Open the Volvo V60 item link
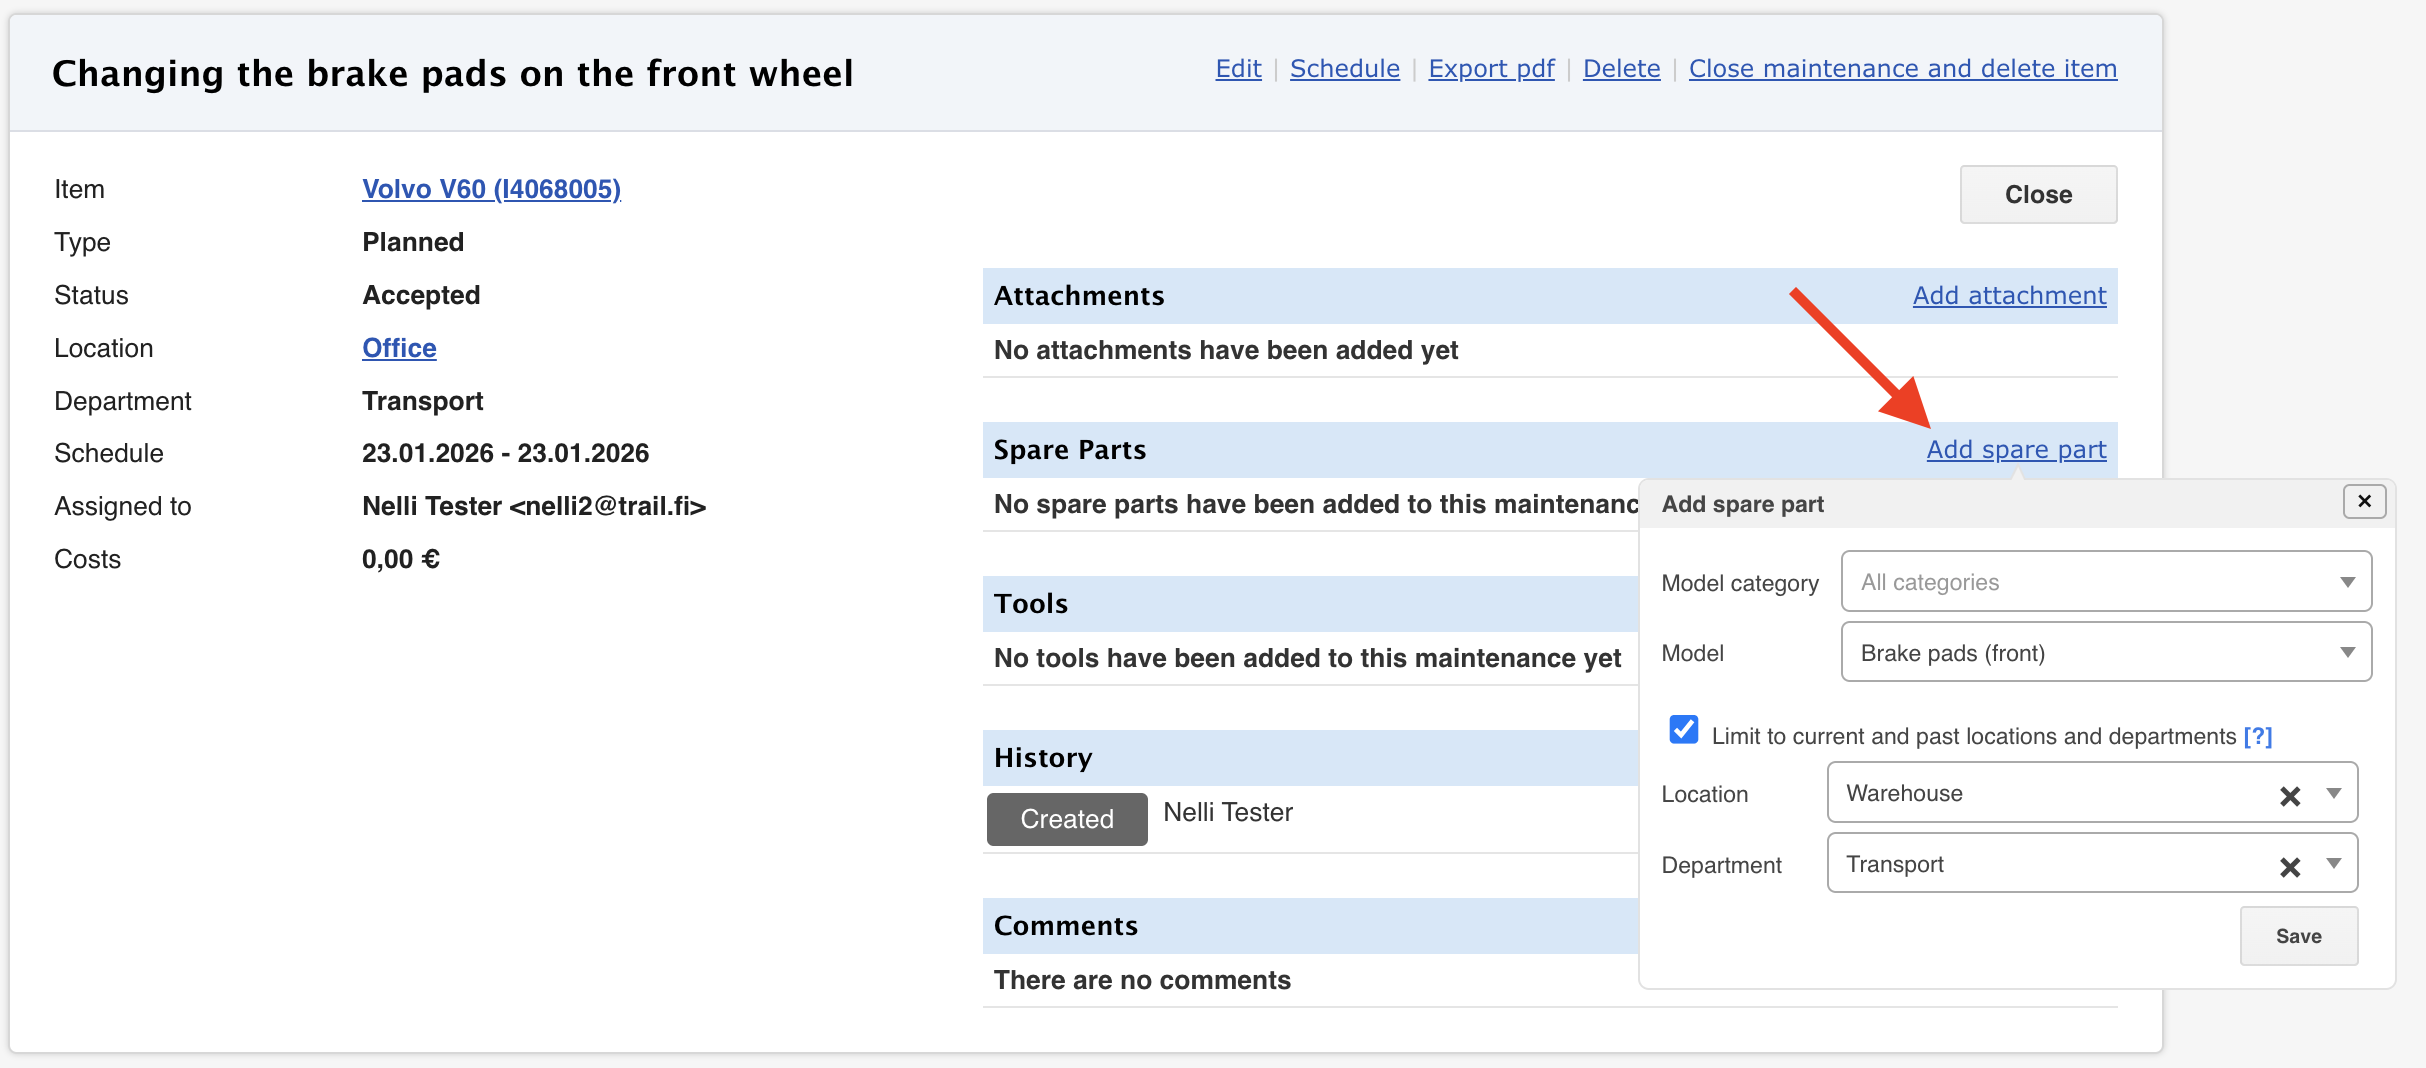 (x=491, y=189)
